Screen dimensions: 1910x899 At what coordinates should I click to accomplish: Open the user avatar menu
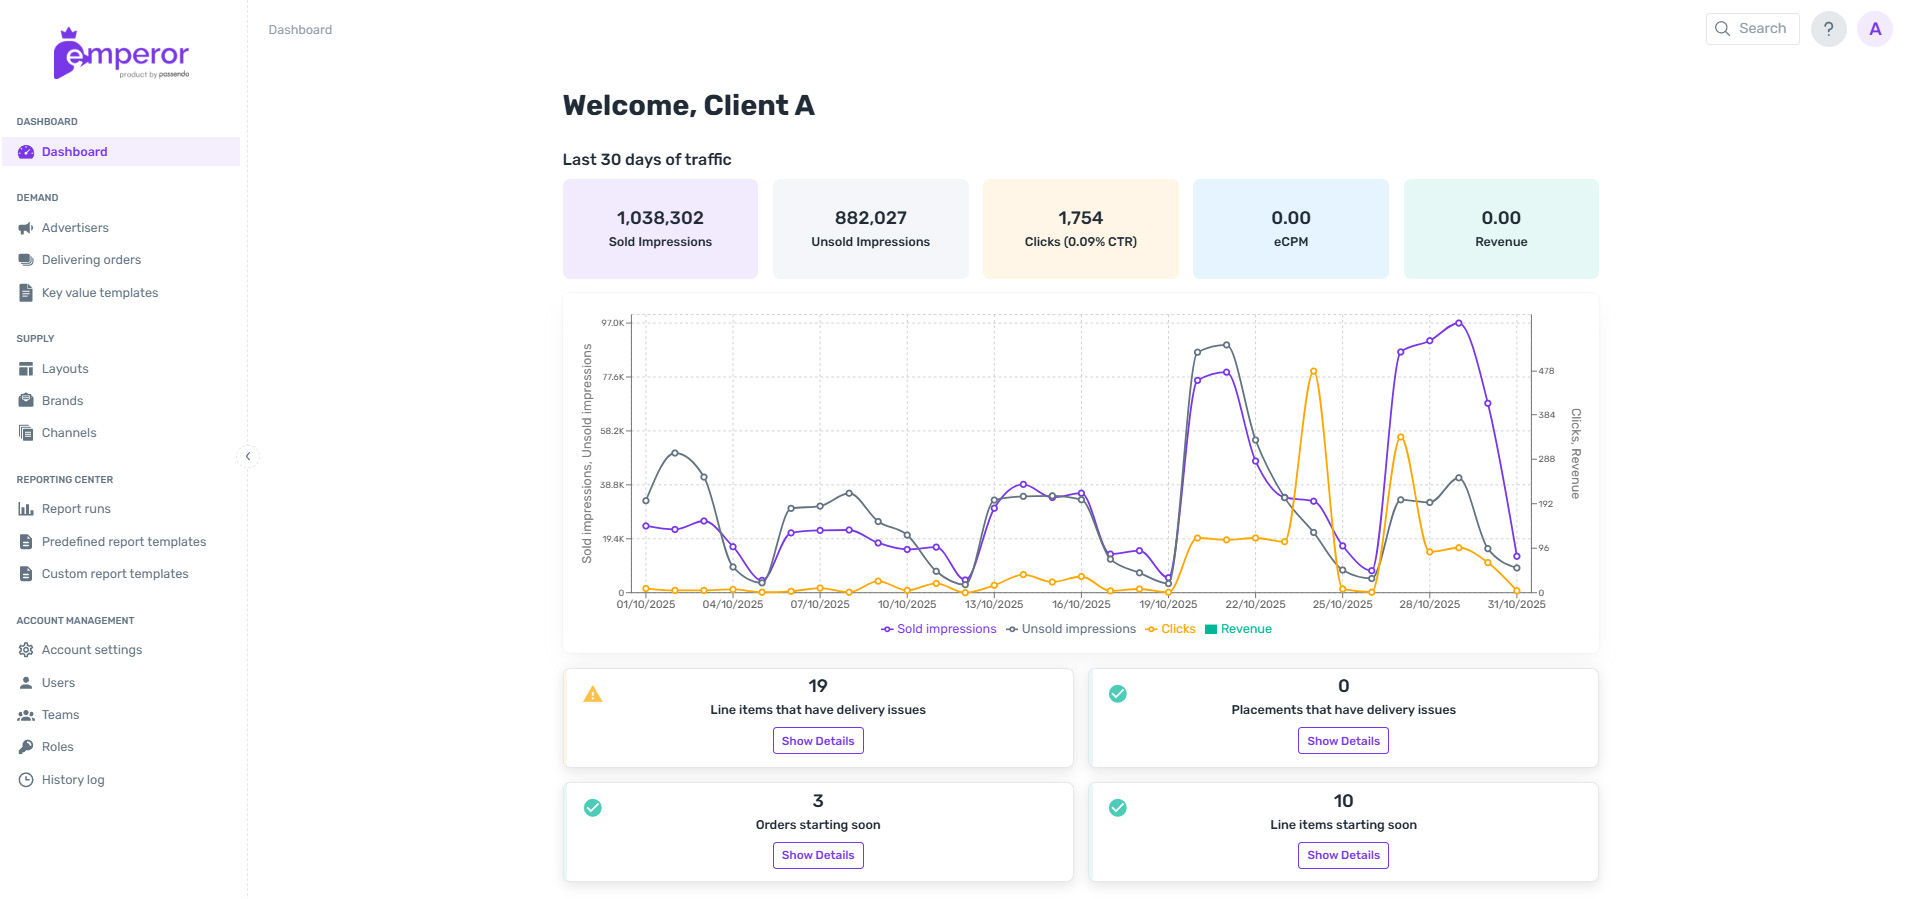point(1875,29)
